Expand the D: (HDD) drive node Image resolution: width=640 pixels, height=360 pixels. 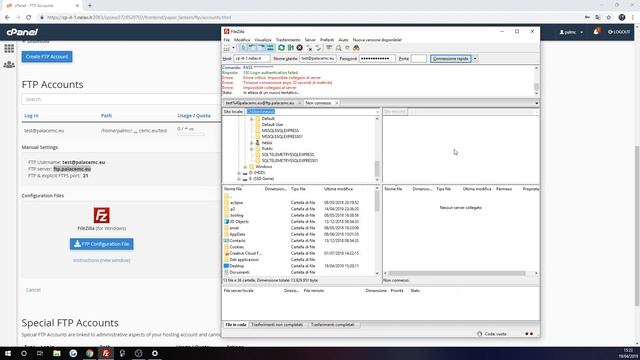pos(239,173)
